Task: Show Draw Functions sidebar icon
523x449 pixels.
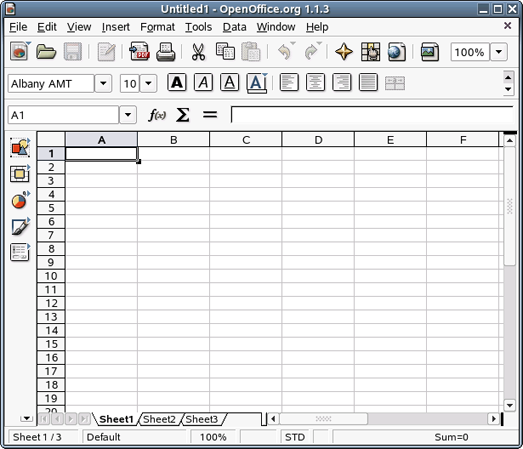Action: (20, 227)
